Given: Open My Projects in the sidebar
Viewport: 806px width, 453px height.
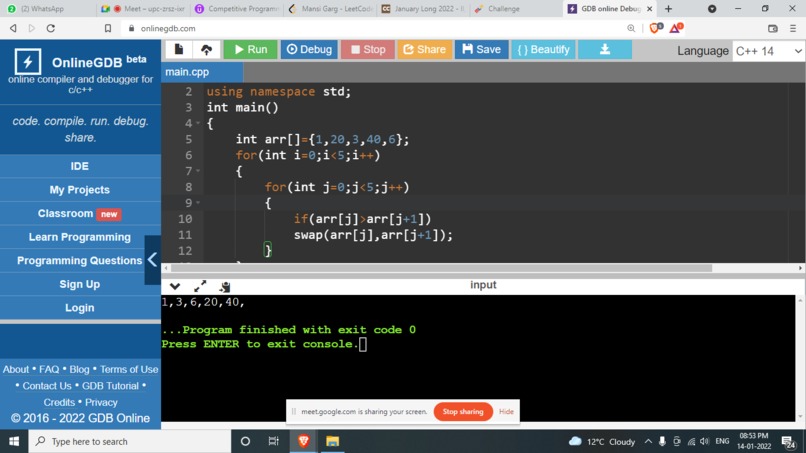Looking at the screenshot, I should tap(80, 190).
